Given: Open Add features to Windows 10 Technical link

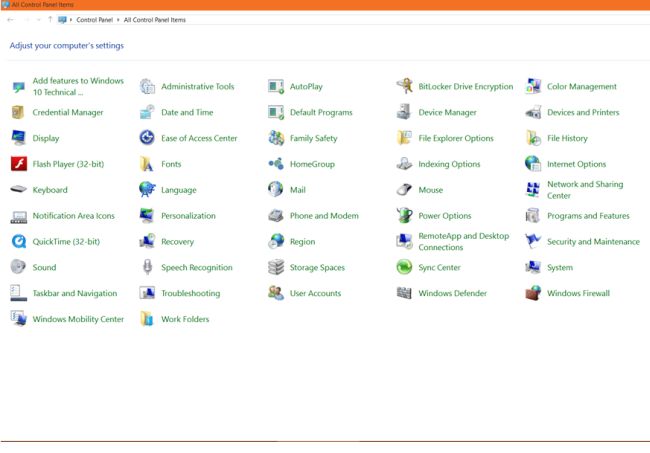Looking at the screenshot, I should [78, 86].
